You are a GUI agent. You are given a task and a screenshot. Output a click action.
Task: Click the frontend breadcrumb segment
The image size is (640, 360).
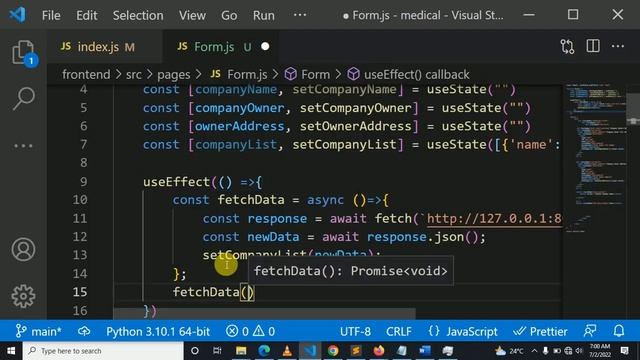pyautogui.click(x=86, y=75)
